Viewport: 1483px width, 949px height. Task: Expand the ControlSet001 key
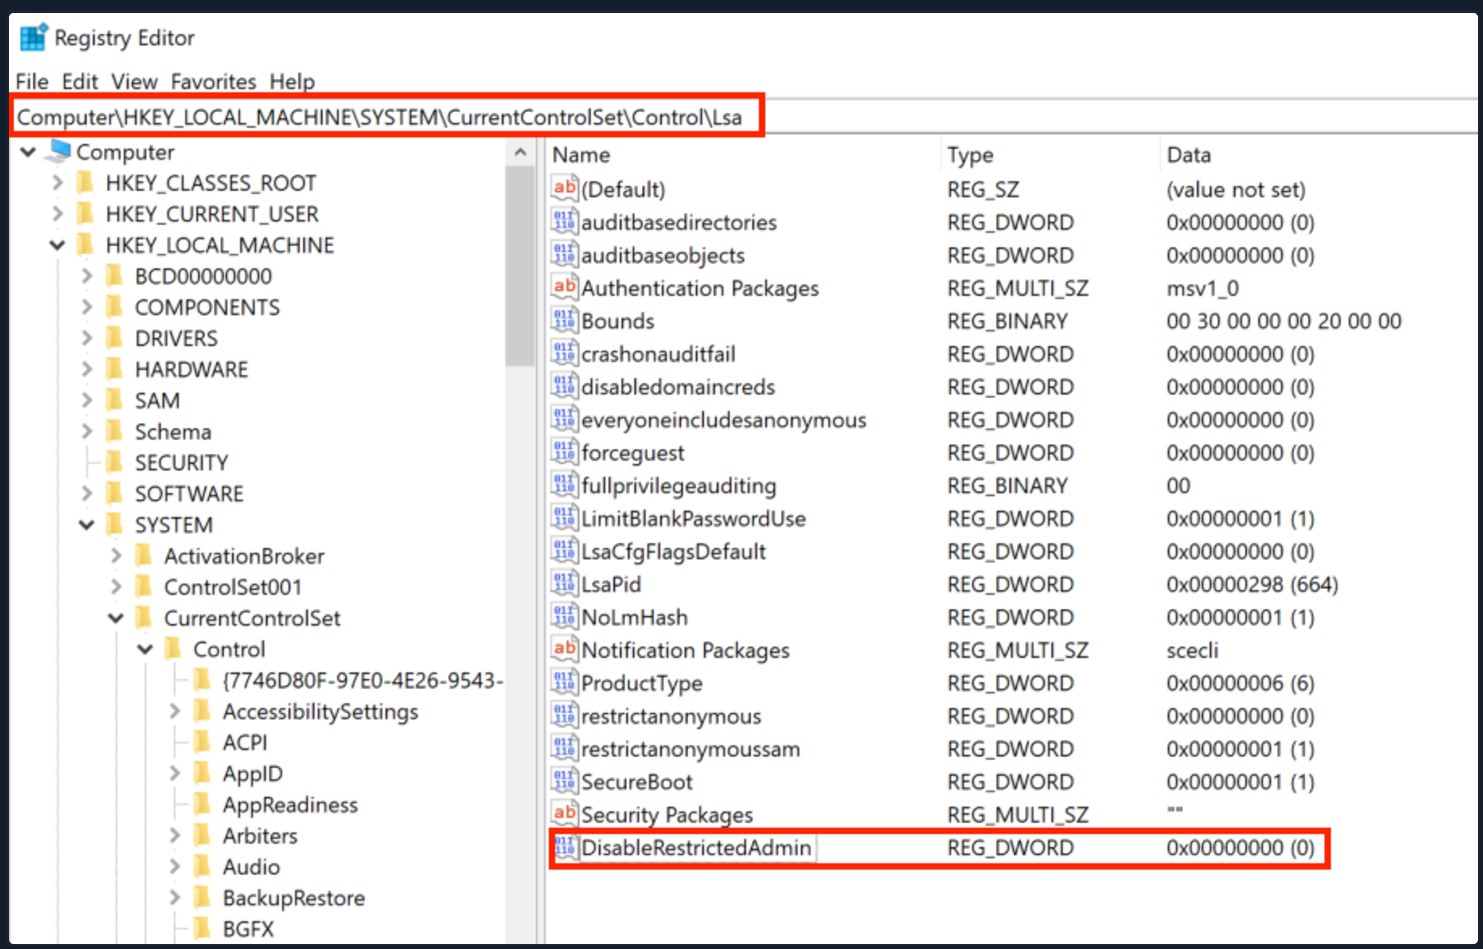tap(115, 586)
